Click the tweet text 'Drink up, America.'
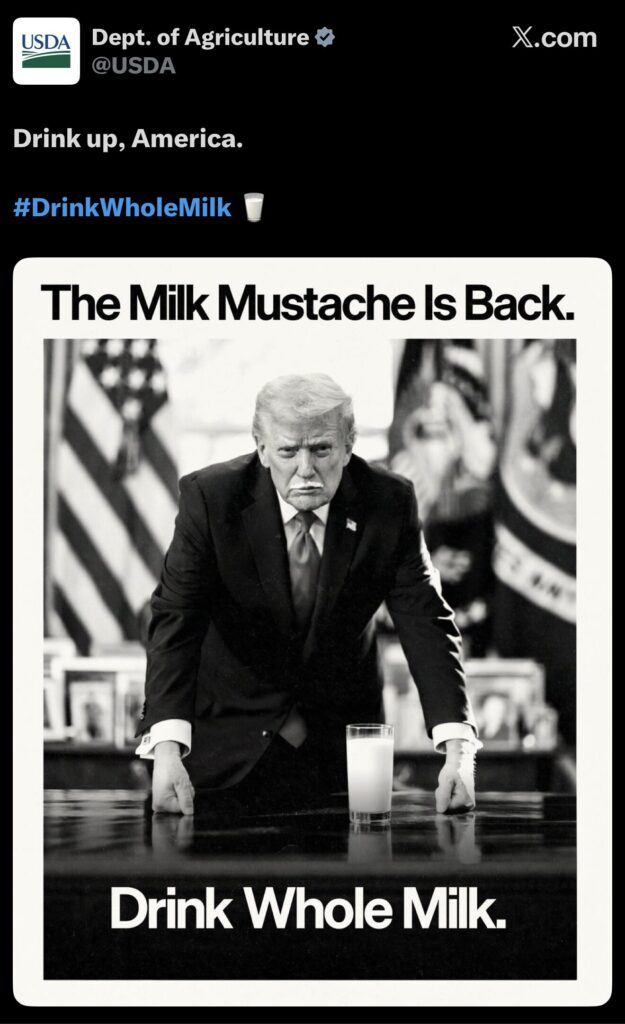Screen dimensions: 625x1024 pos(128,138)
